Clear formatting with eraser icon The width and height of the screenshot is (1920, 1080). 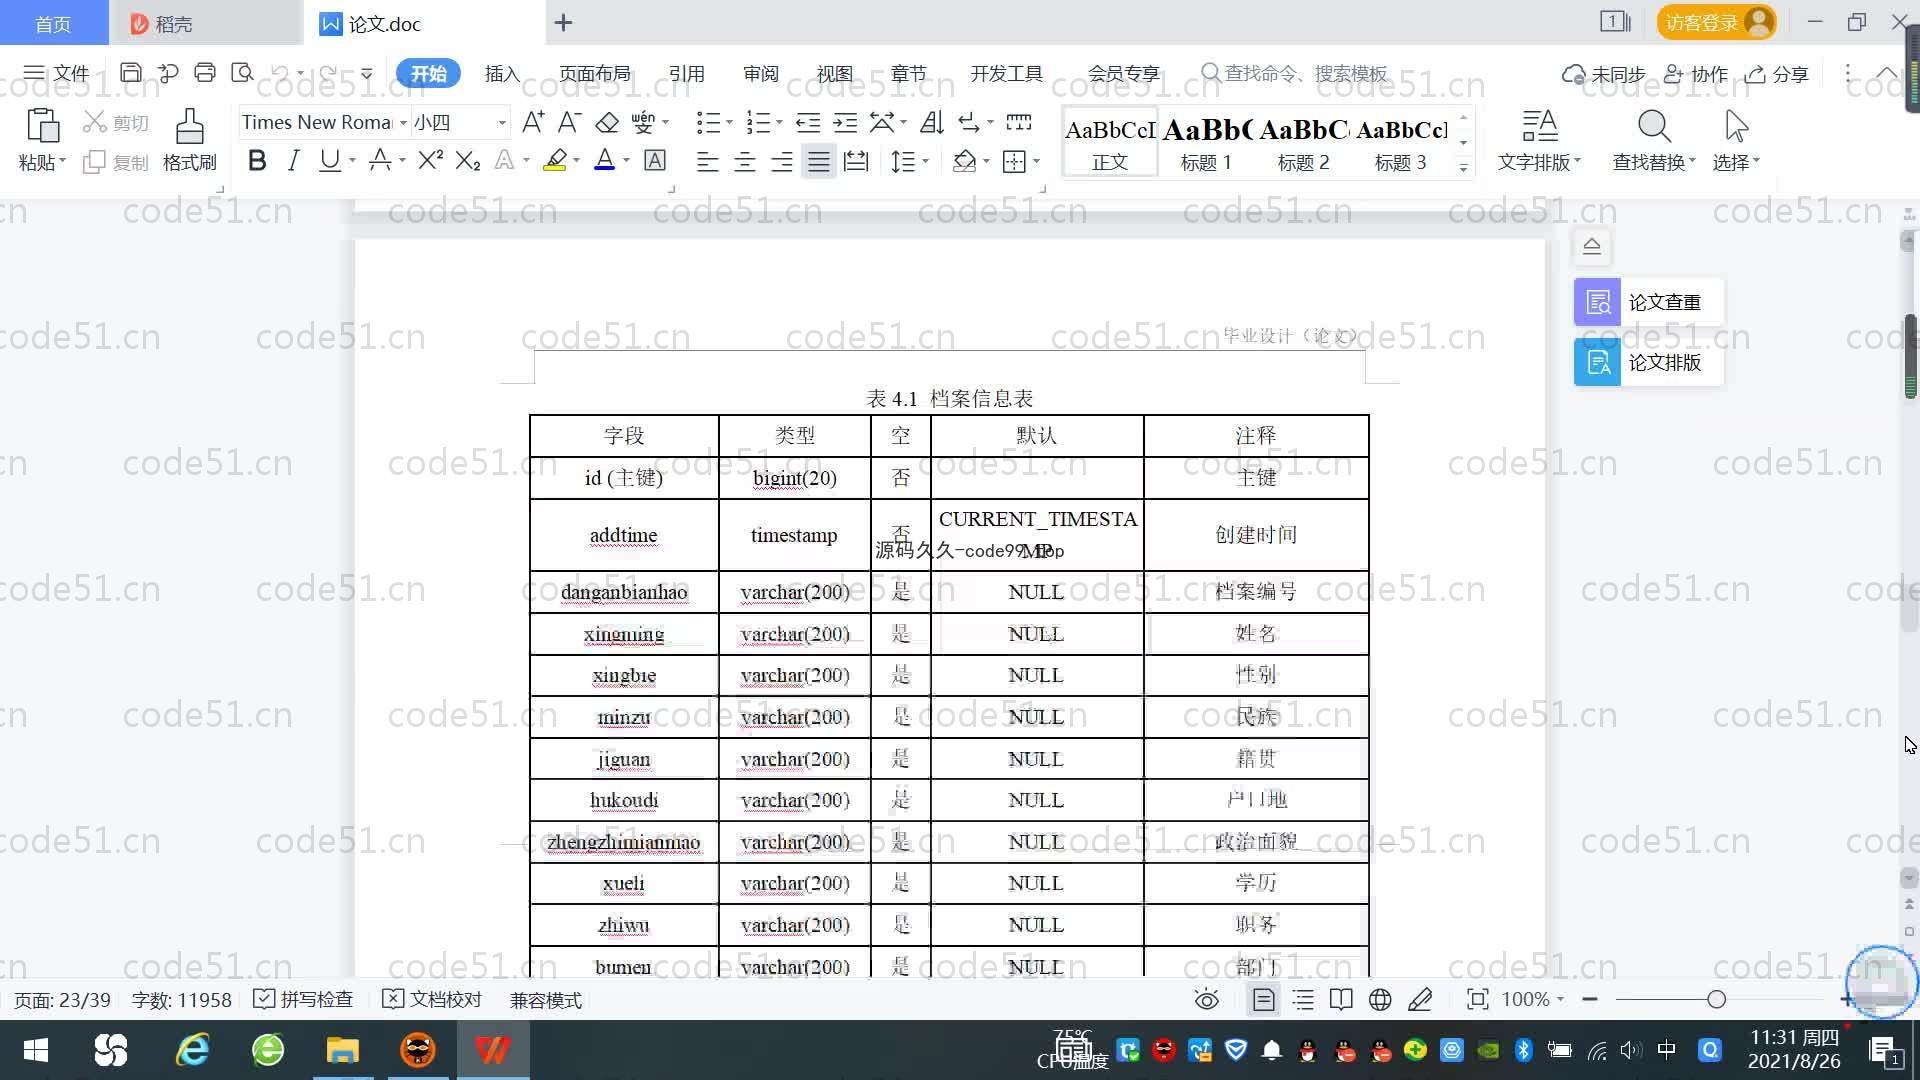(x=607, y=122)
